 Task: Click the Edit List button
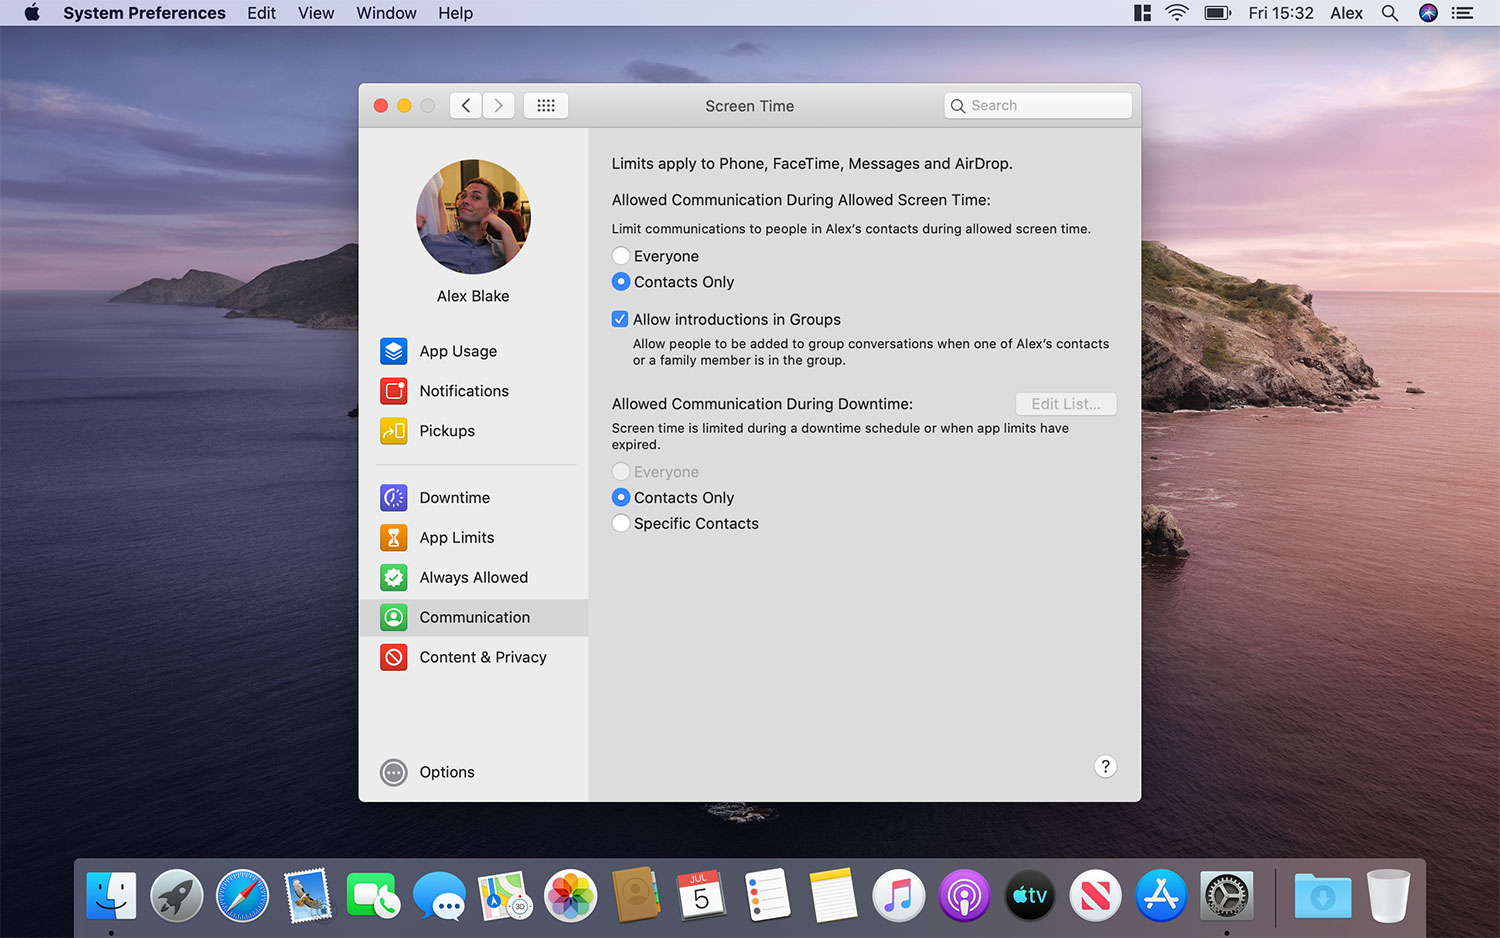(x=1066, y=404)
